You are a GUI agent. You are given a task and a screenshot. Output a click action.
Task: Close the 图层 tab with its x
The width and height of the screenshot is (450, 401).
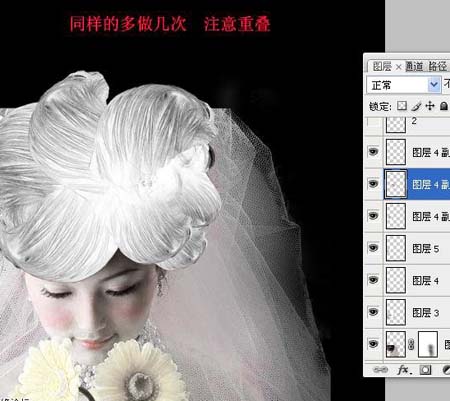398,67
